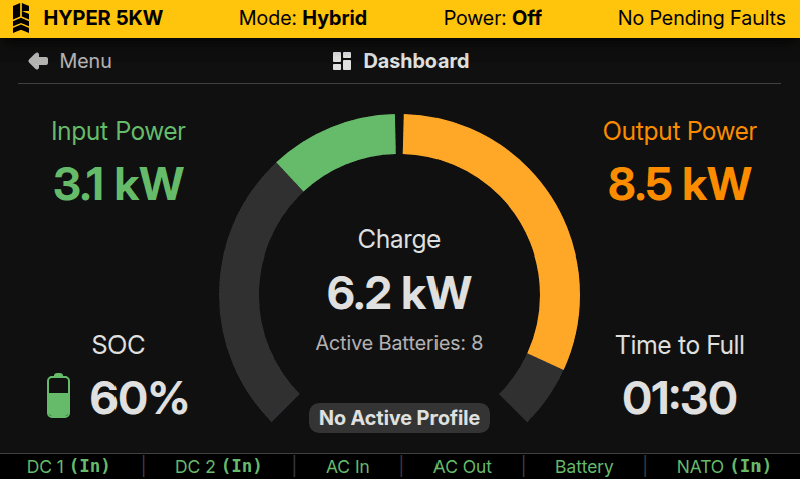Click the 3.1 kW input power value
801x480 pixels.
[118, 184]
